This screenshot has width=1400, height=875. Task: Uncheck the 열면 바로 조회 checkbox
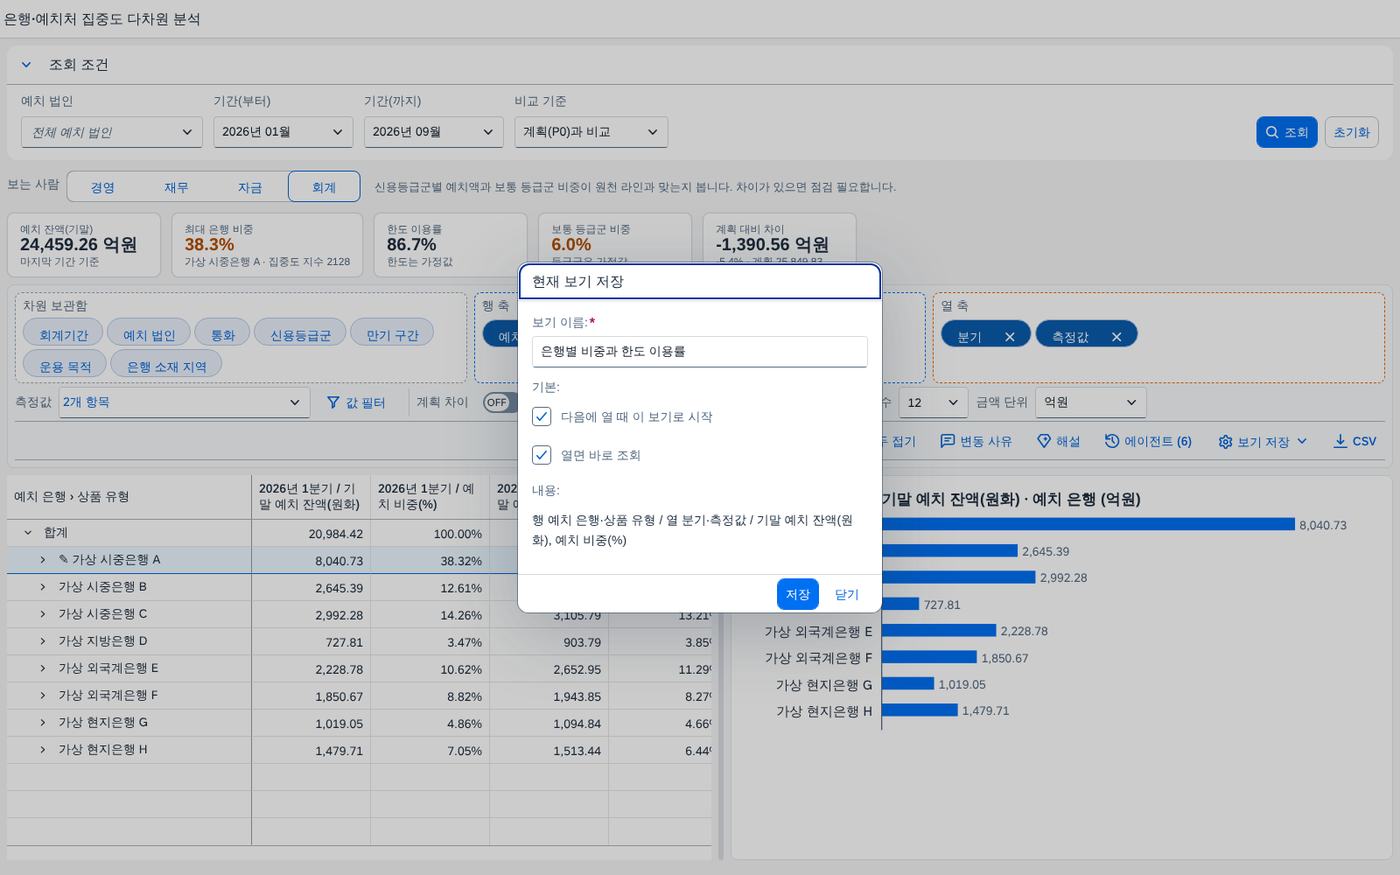click(x=541, y=455)
